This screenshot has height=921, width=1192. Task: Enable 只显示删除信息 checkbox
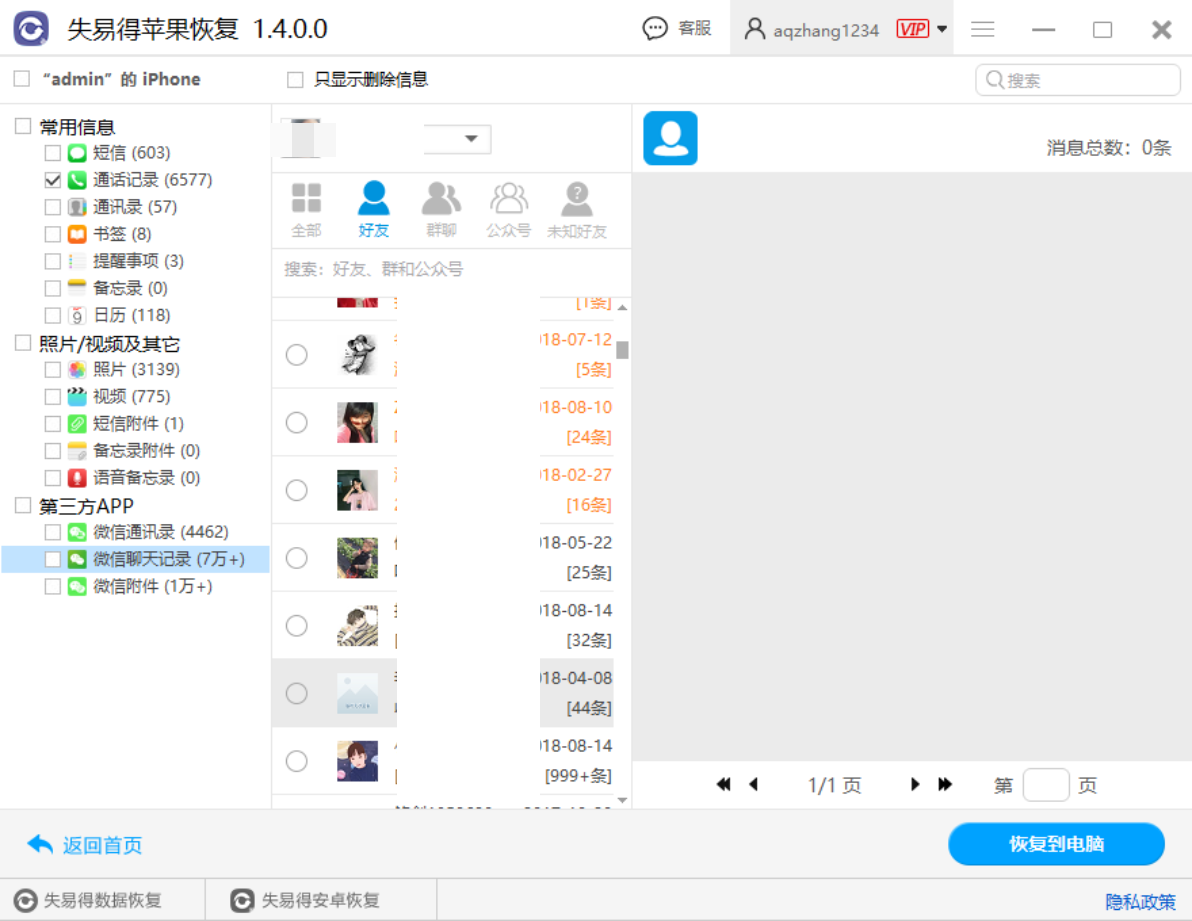[x=295, y=79]
